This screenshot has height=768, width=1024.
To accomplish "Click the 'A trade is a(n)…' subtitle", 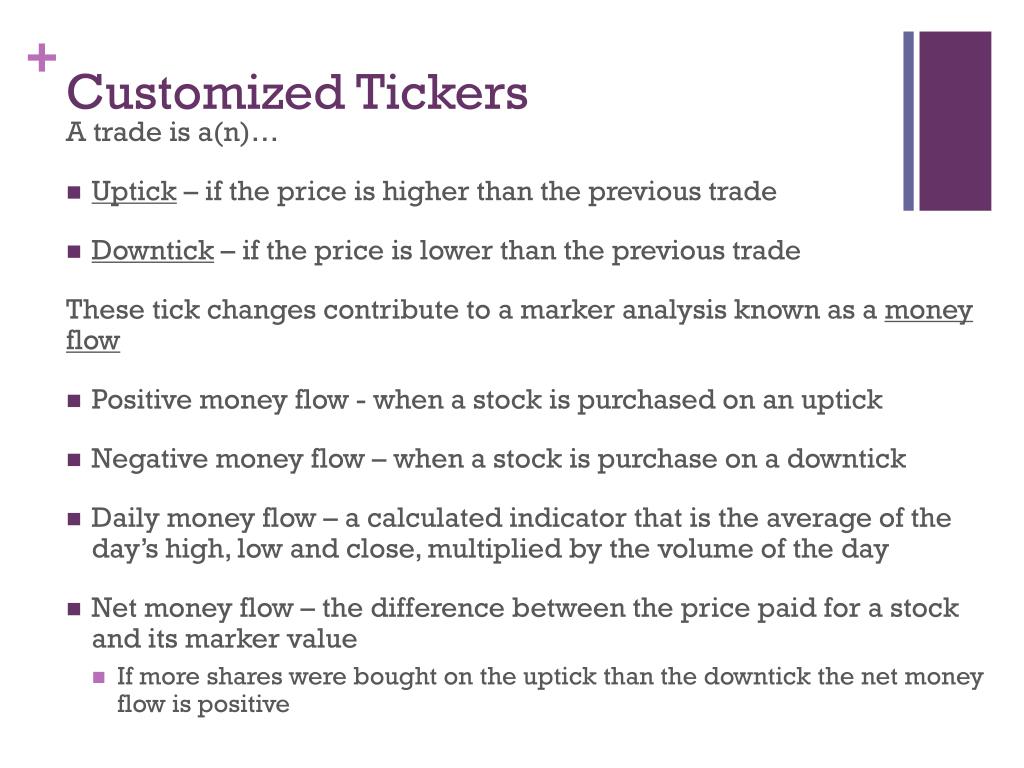I will click(172, 132).
